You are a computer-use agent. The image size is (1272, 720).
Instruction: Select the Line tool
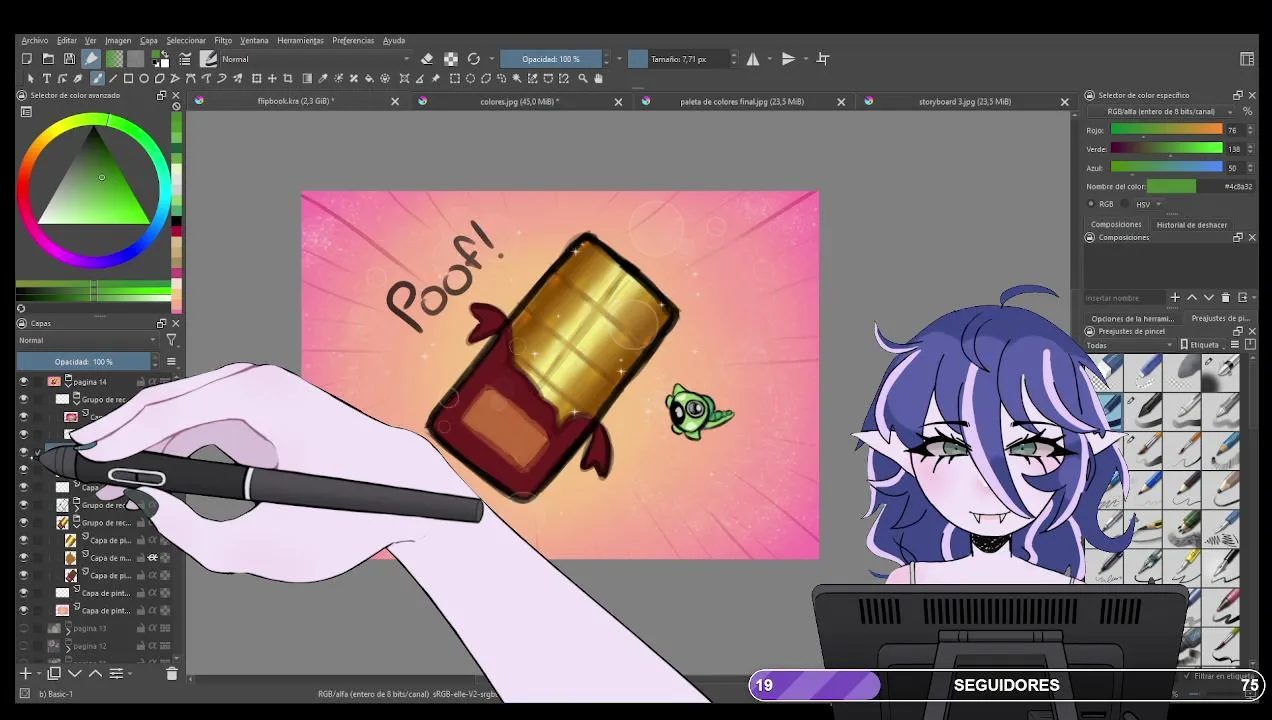(x=112, y=78)
